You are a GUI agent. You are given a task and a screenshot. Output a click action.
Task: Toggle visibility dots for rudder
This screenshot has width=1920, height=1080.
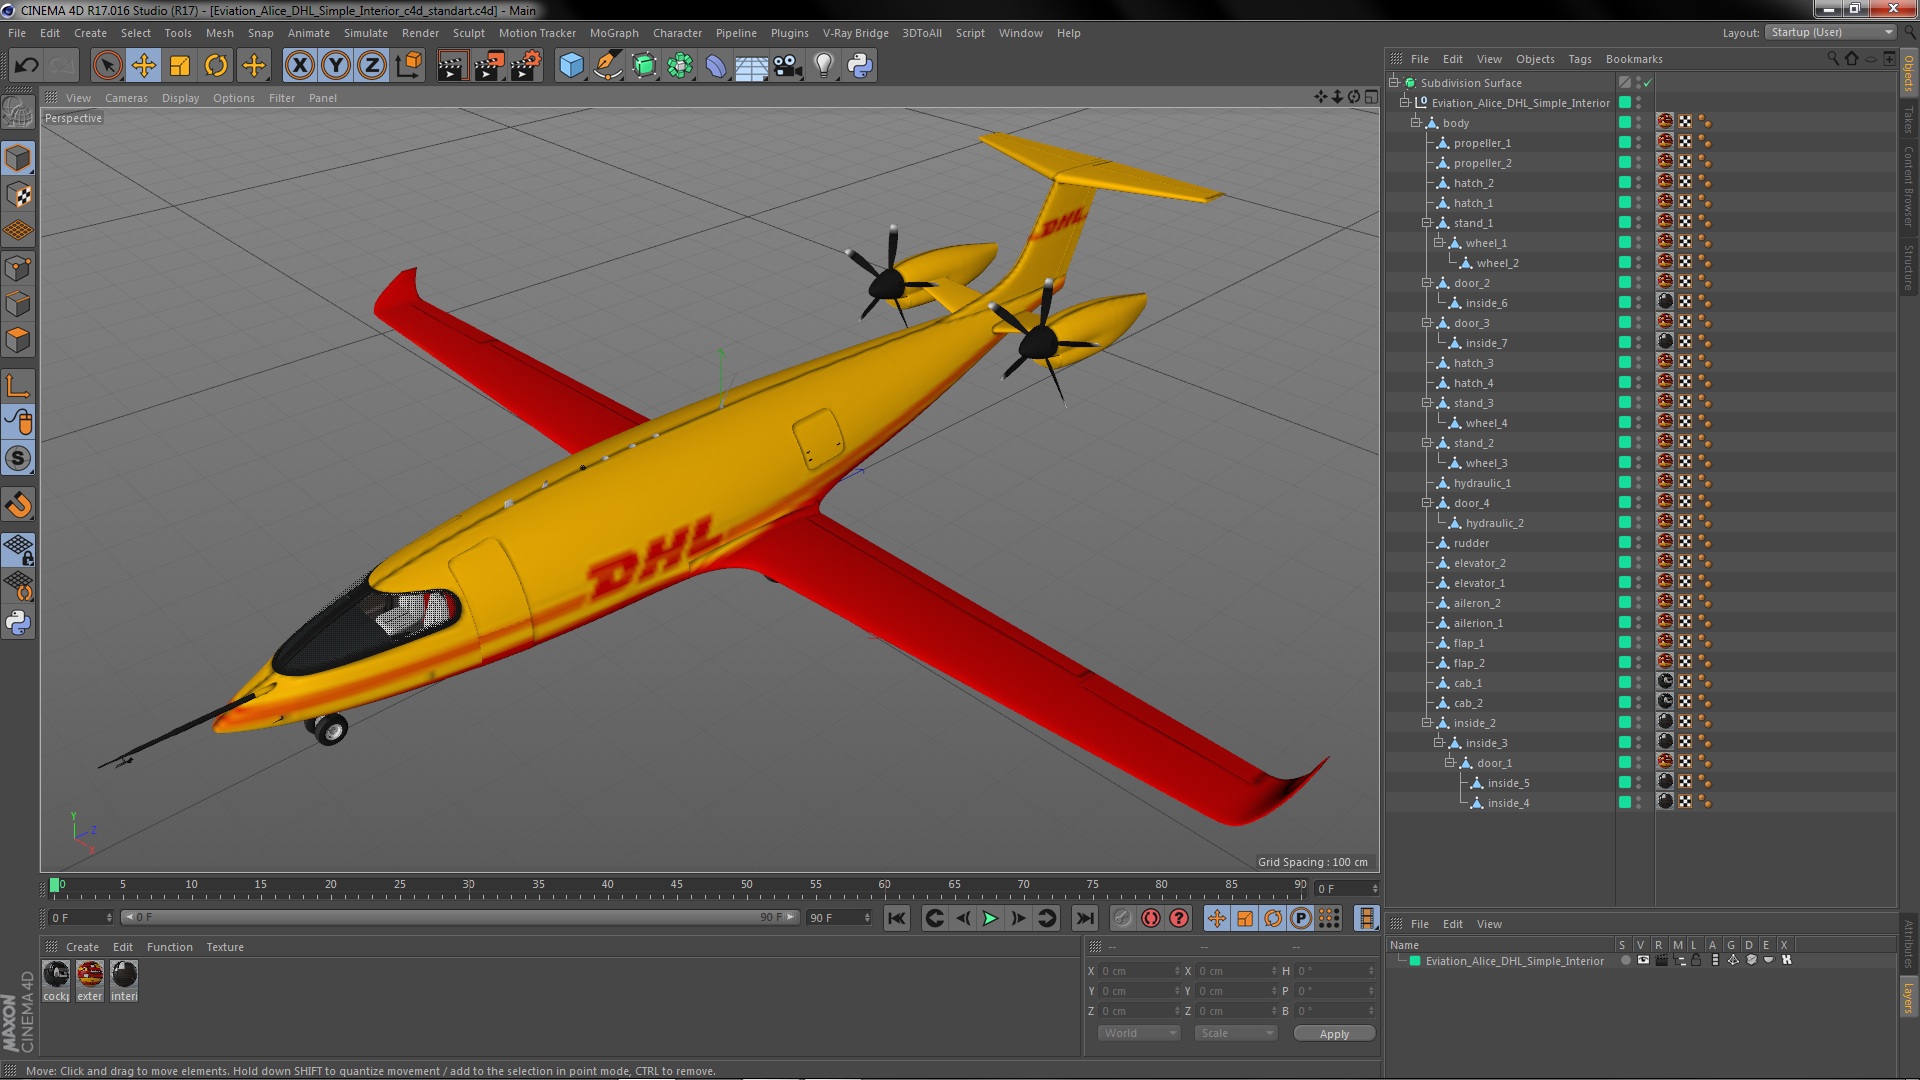(x=1638, y=543)
